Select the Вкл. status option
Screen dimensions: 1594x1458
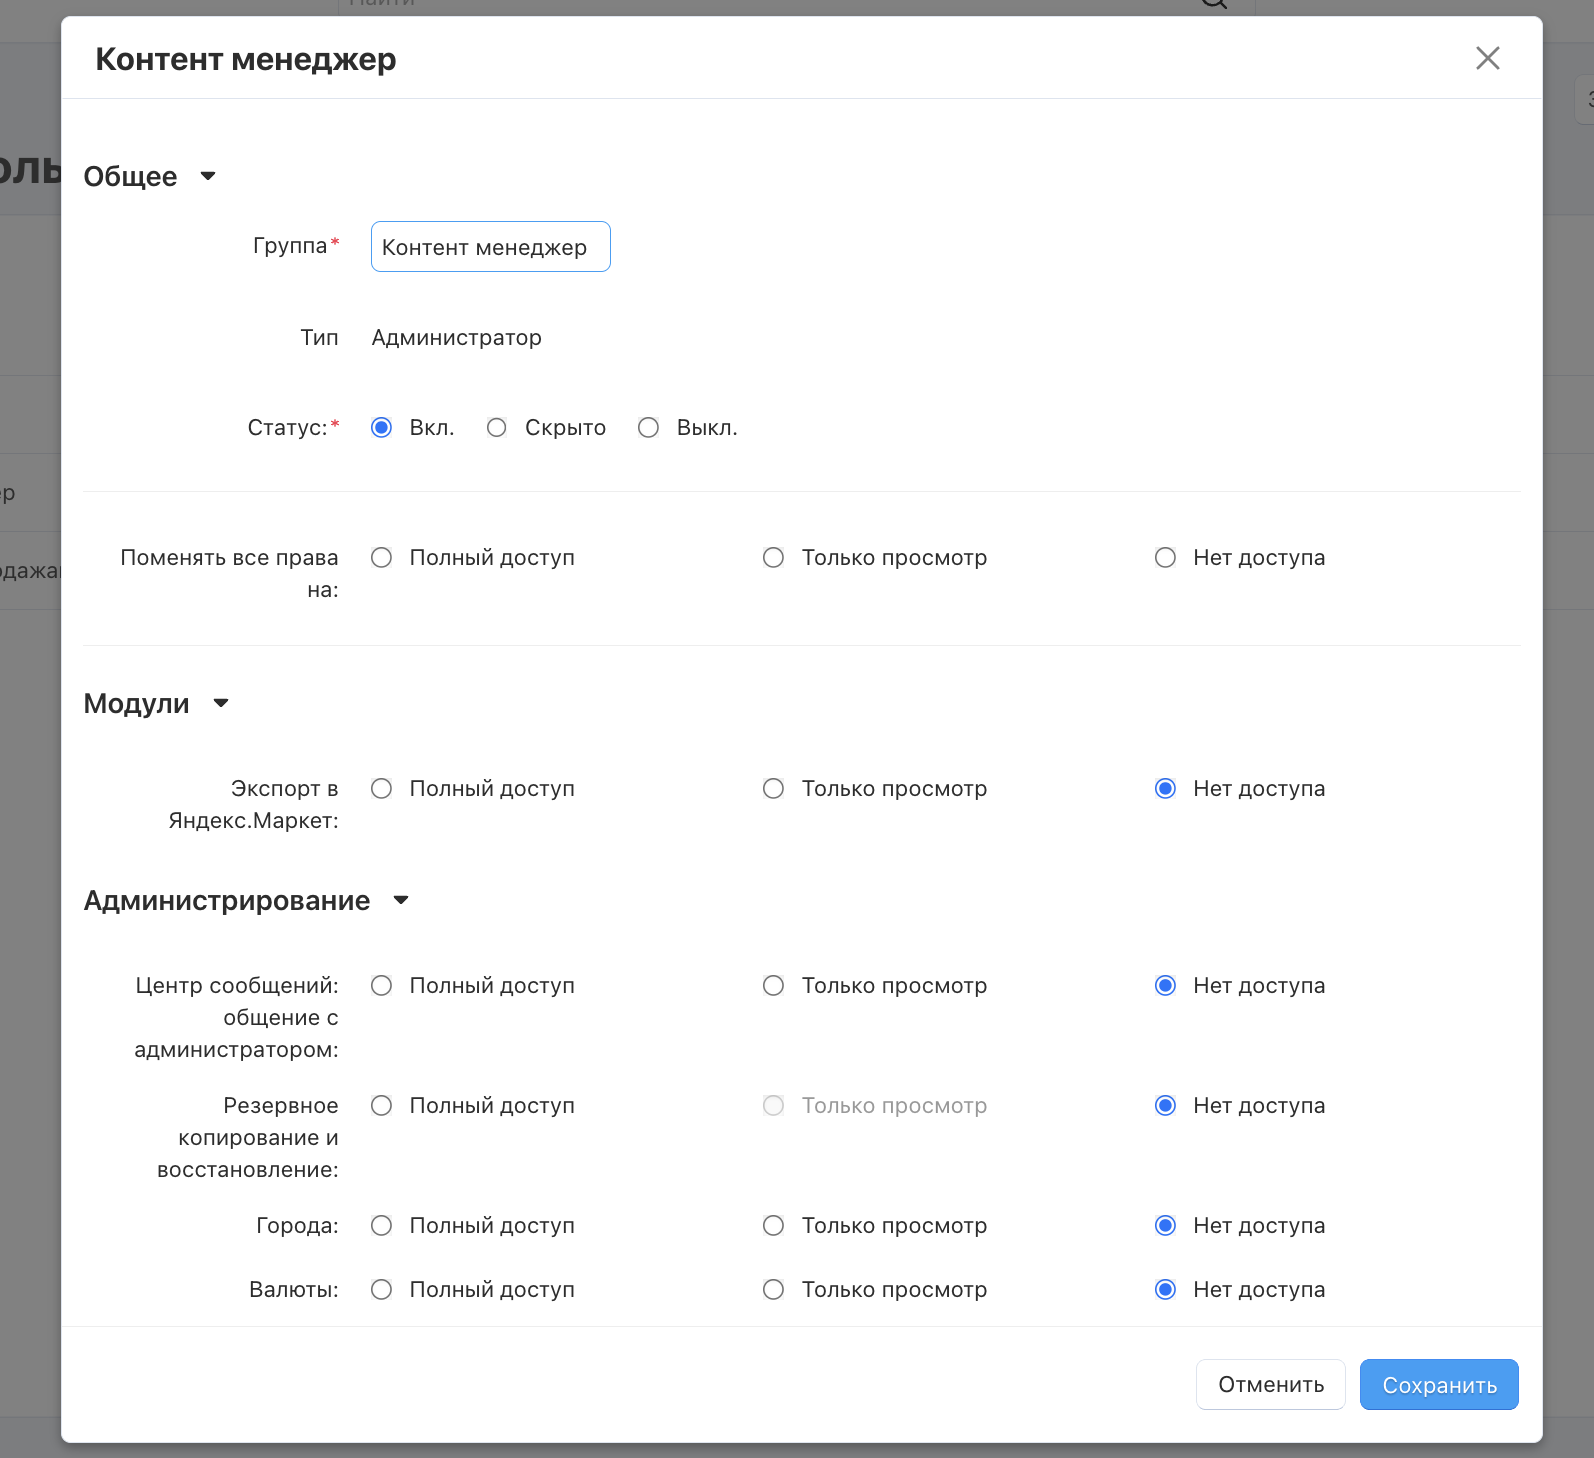(382, 428)
